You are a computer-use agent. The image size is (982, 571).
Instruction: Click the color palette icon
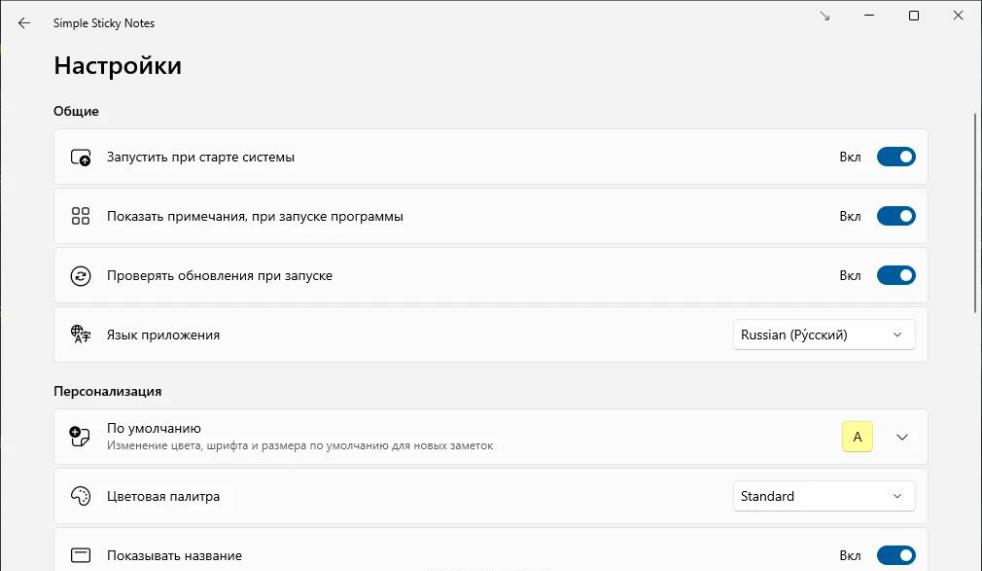(80, 496)
